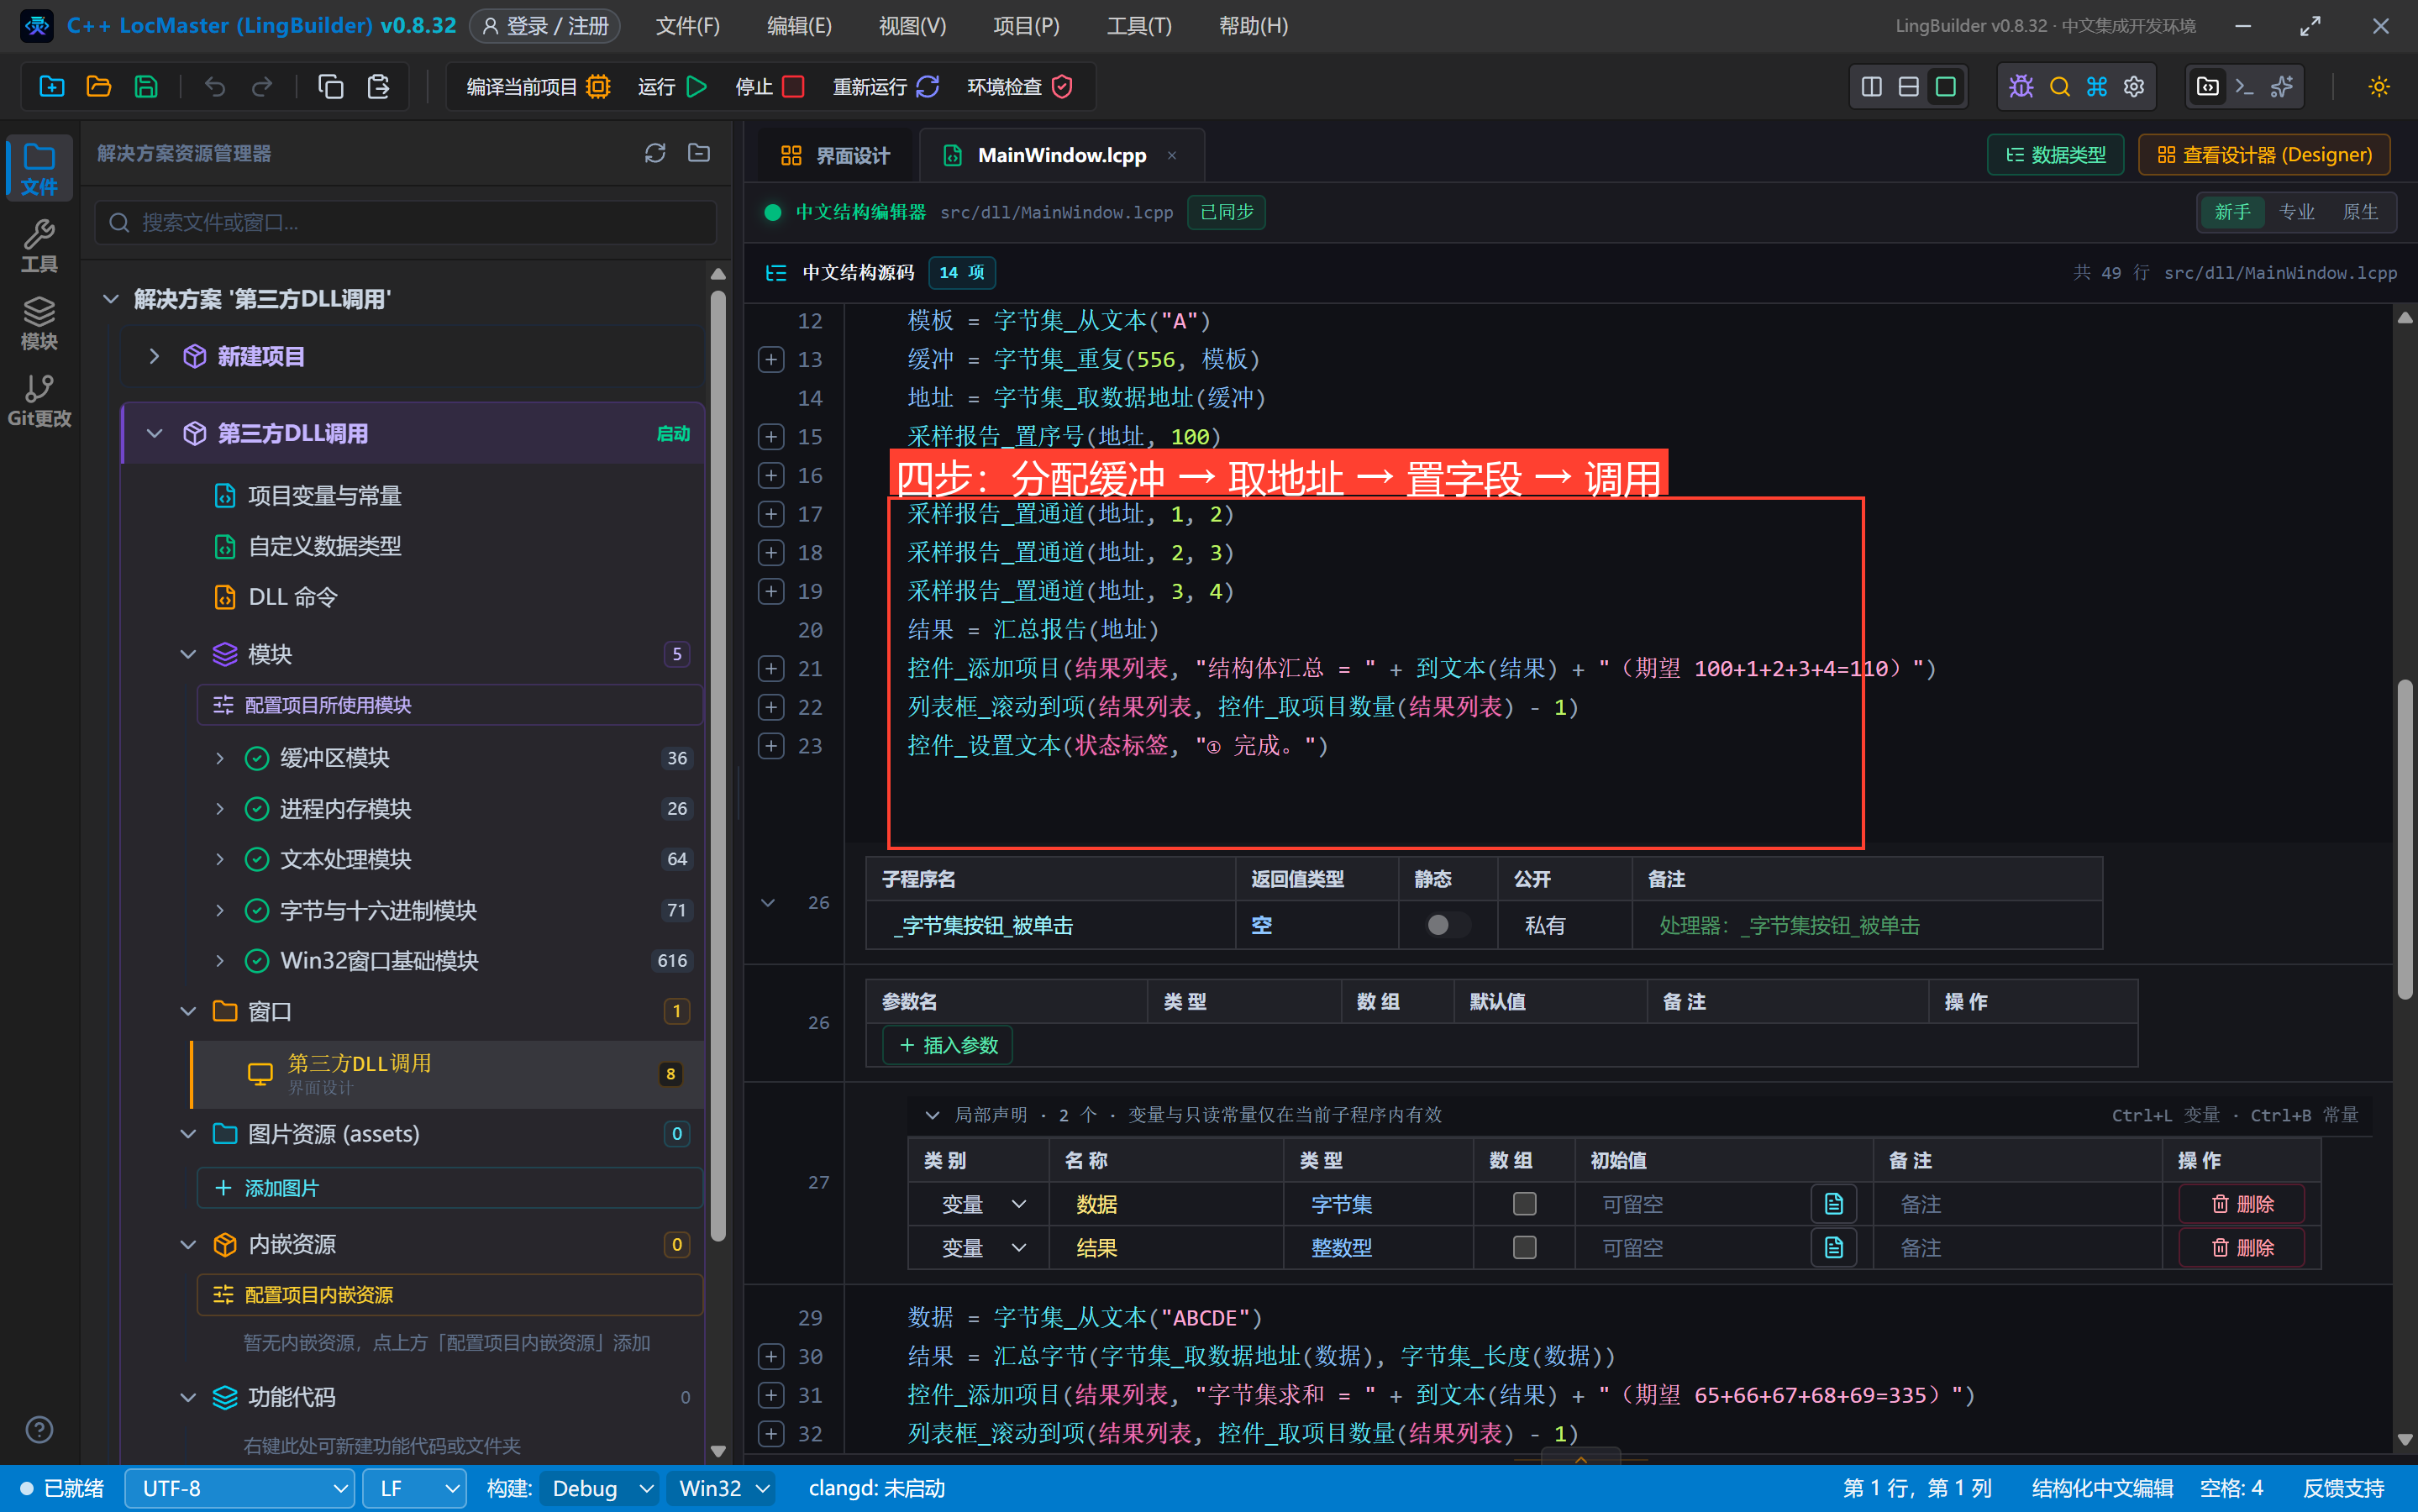Viewport: 2418px width, 1512px height.
Task: Click the paste clipboard icon
Action: tap(378, 87)
